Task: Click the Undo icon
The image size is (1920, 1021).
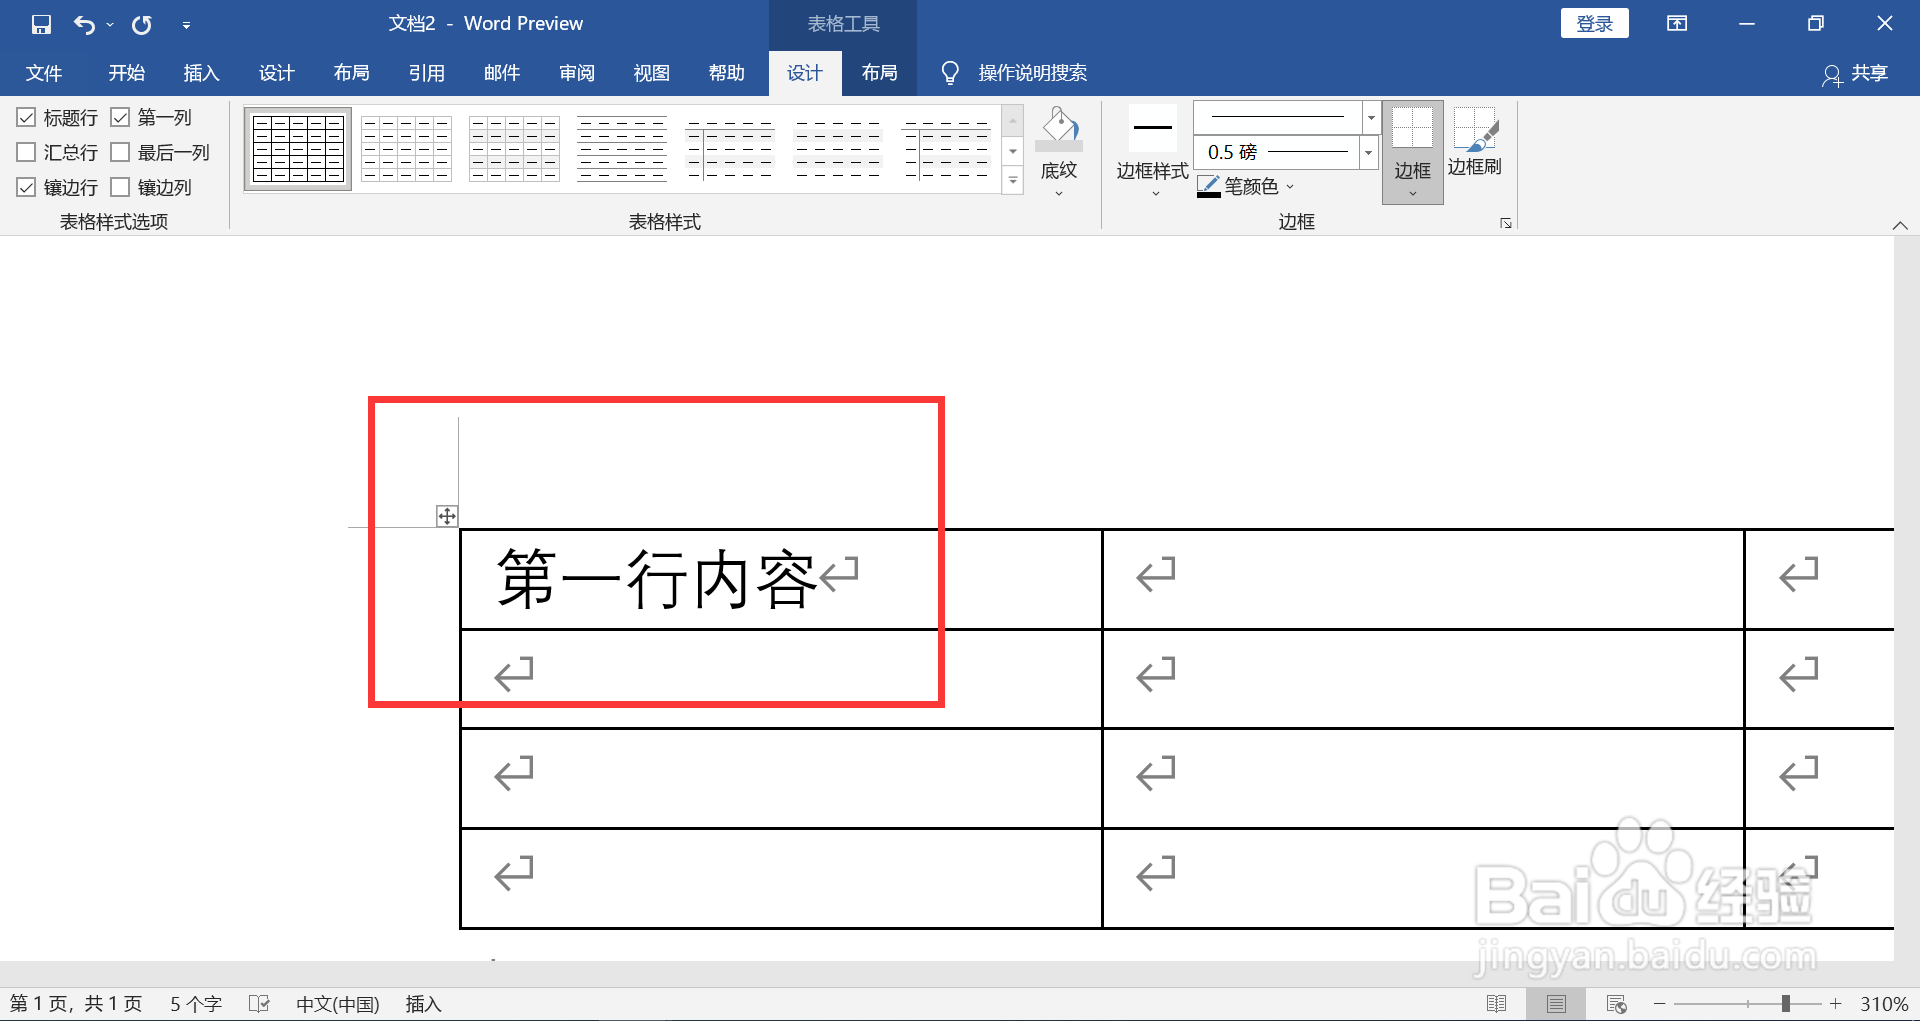Action: (x=85, y=23)
